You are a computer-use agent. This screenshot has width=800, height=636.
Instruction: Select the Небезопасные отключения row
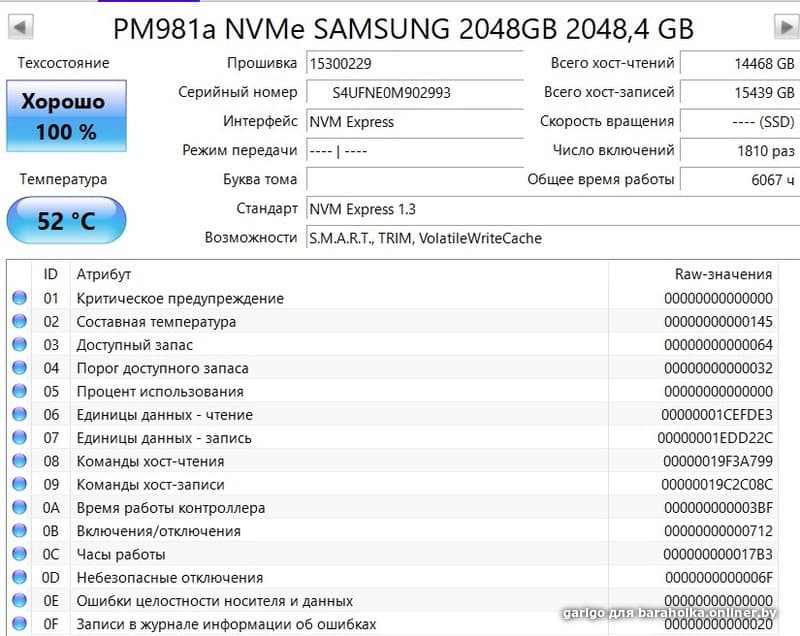(393, 577)
